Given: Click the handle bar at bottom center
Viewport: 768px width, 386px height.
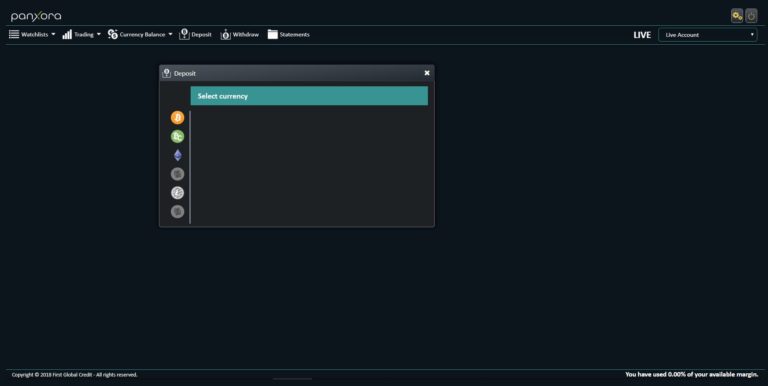Looking at the screenshot, I should click(292, 379).
